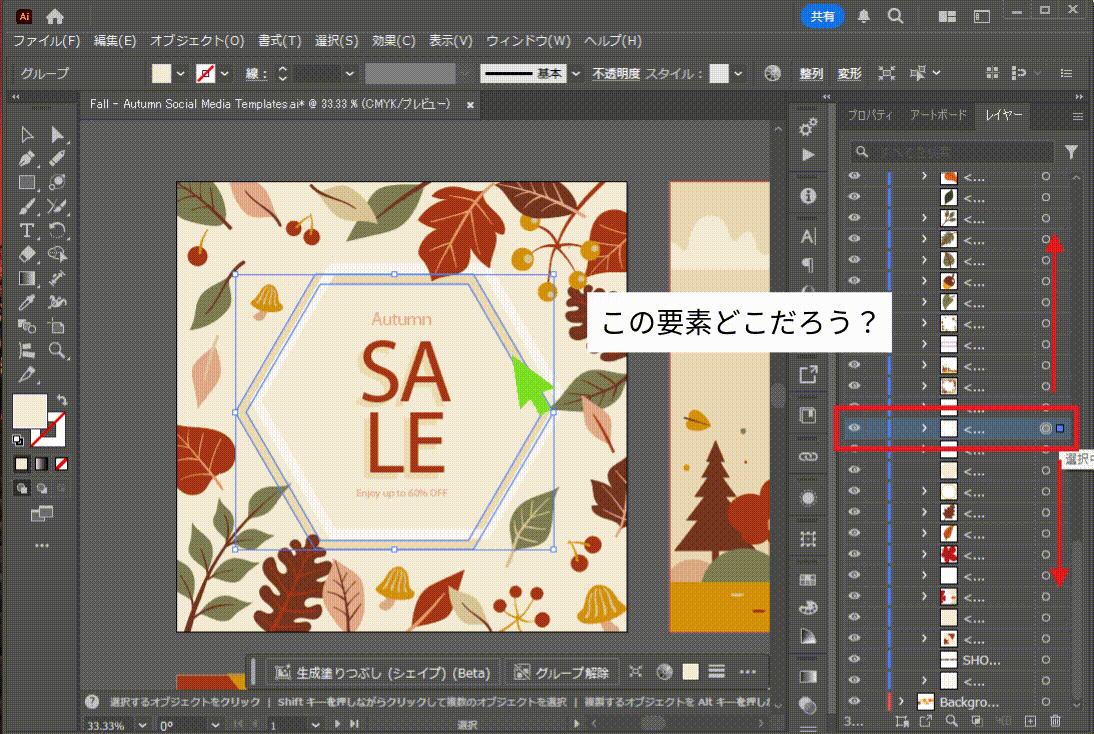Viewport: 1094px width, 734px height.
Task: Open stroke weight dropdown
Action: 350,73
